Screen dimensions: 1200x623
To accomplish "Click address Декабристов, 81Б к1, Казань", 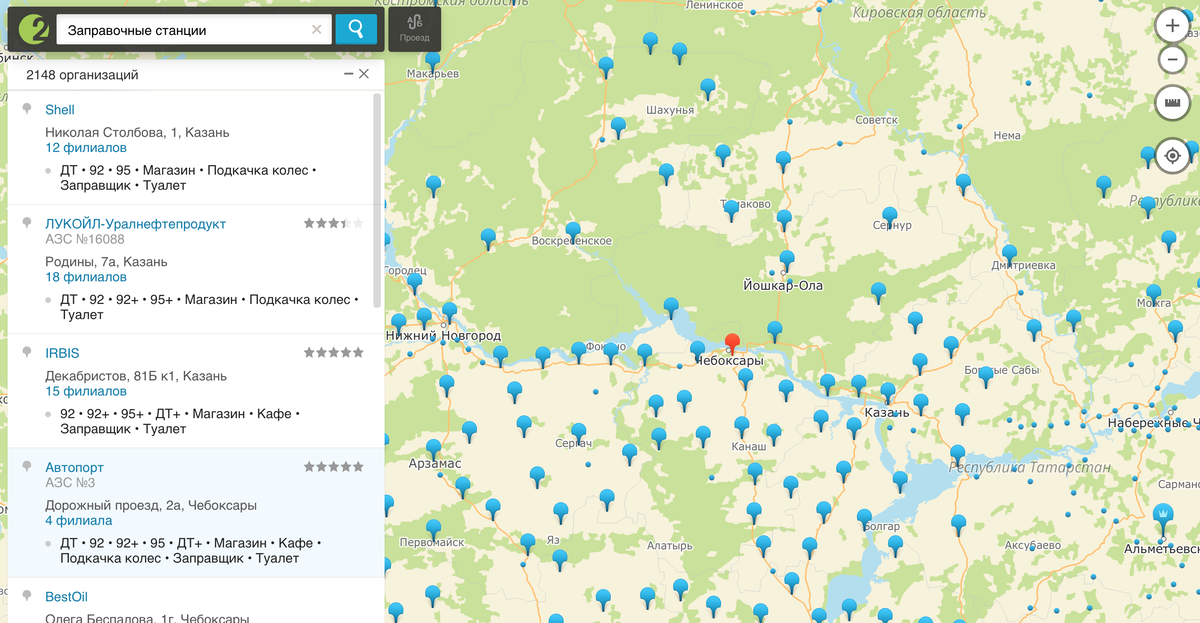I will tap(136, 376).
